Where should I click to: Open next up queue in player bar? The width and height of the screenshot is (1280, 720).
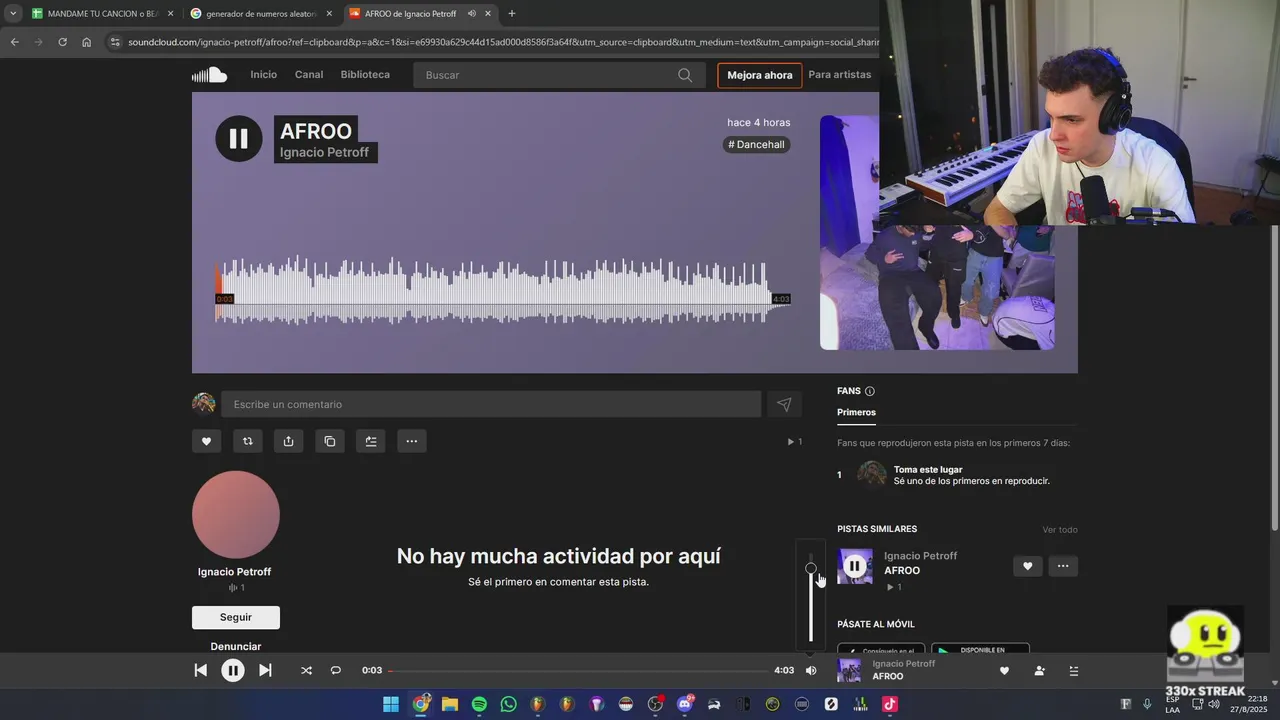click(x=1074, y=670)
